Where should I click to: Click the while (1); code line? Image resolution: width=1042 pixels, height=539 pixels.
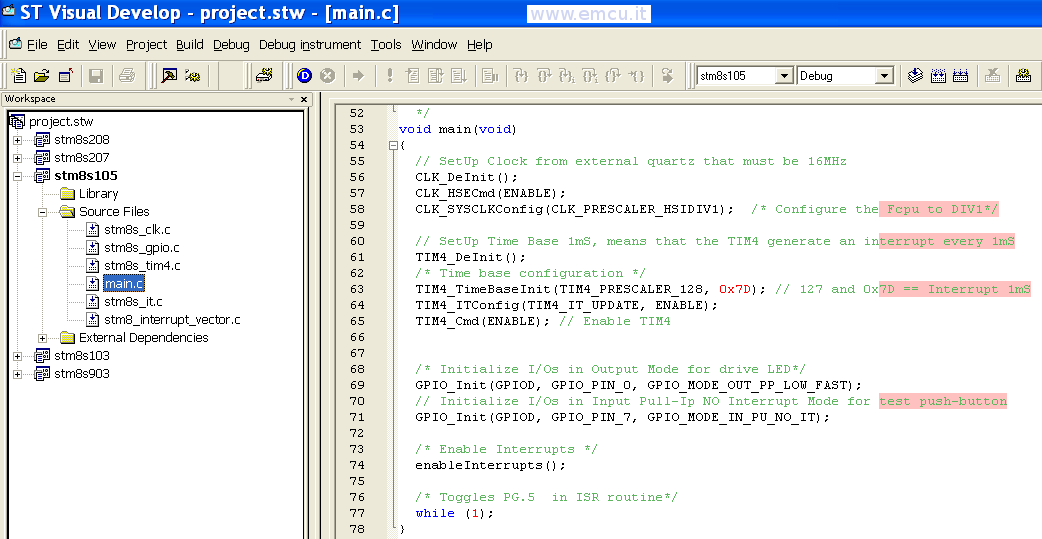(455, 513)
